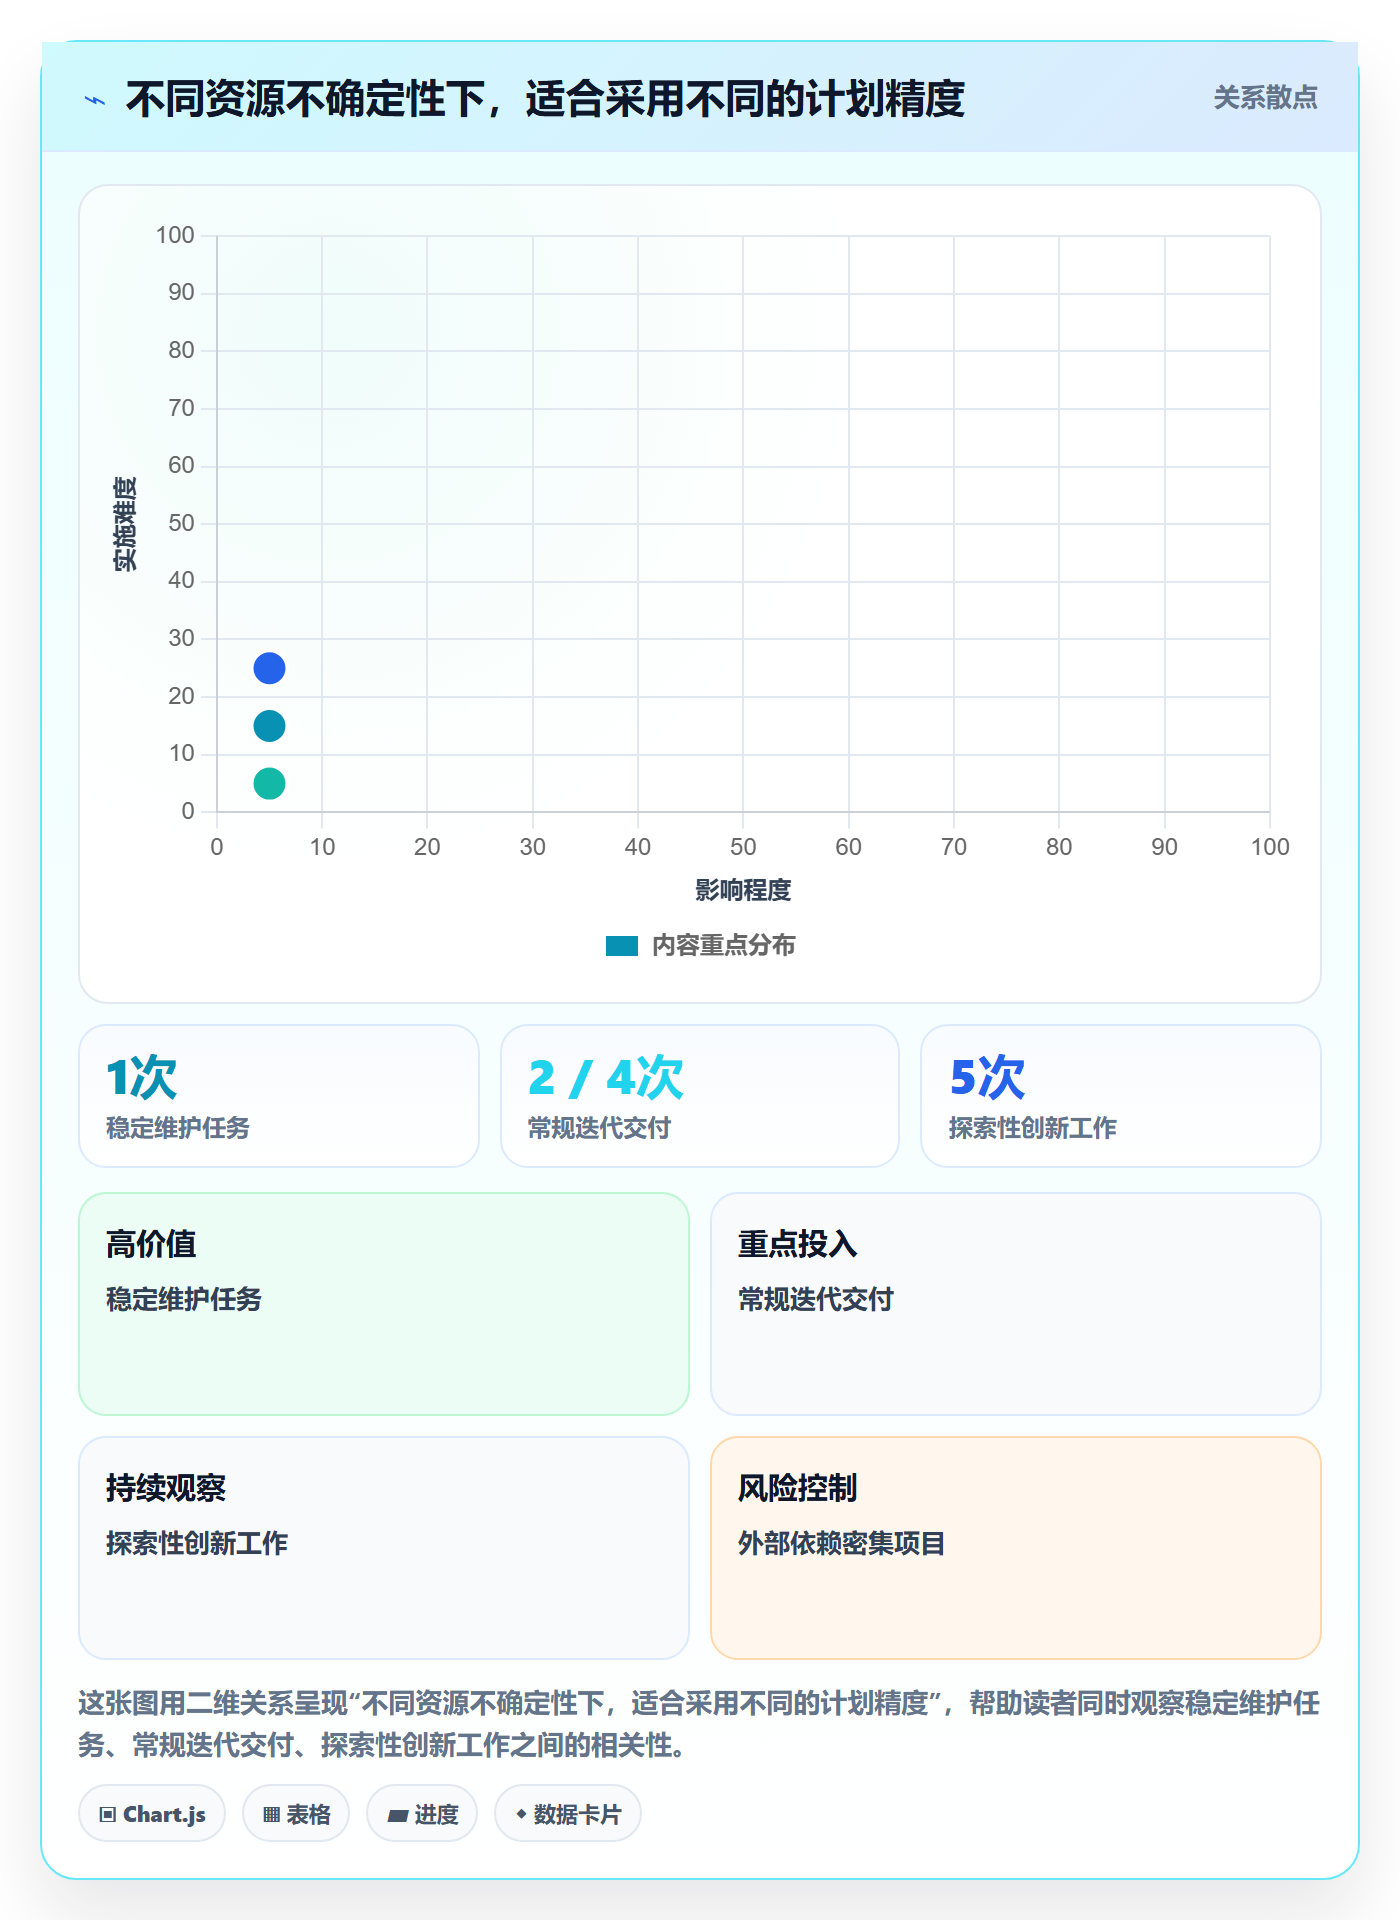The width and height of the screenshot is (1400, 1920).
Task: Select the 进度 tag
Action: pos(422,1814)
